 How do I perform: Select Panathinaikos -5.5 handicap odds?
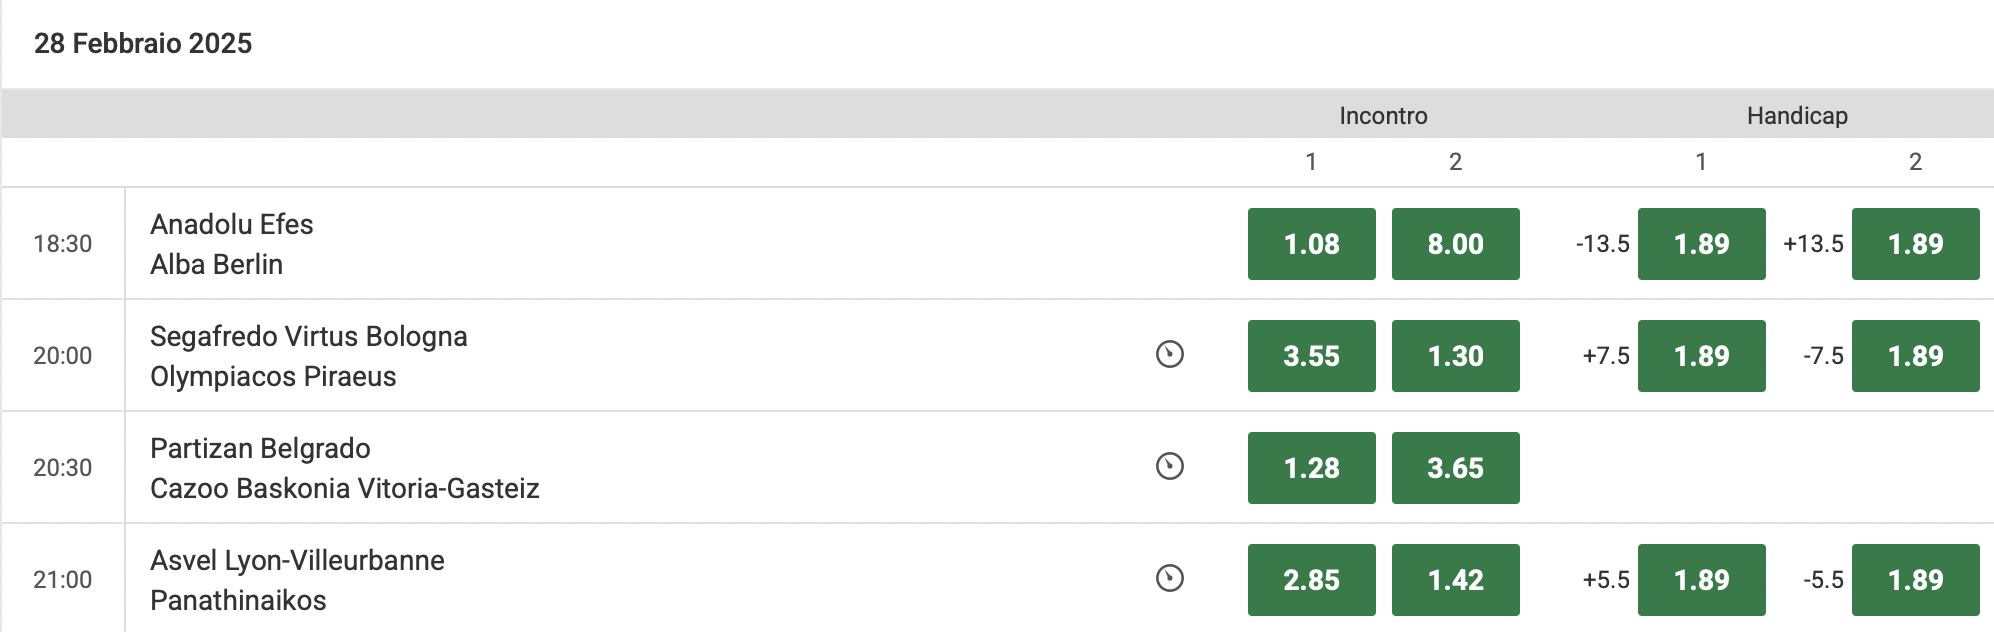coord(1915,580)
